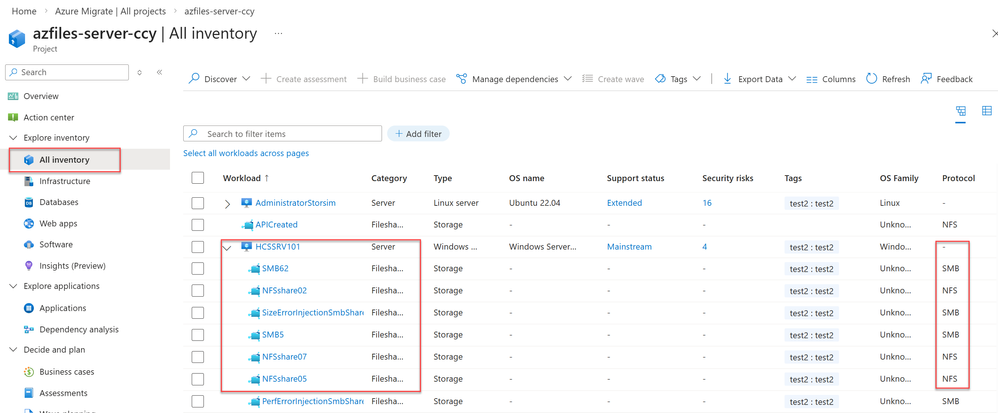
Task: Sort by Workload column header
Action: 246,178
